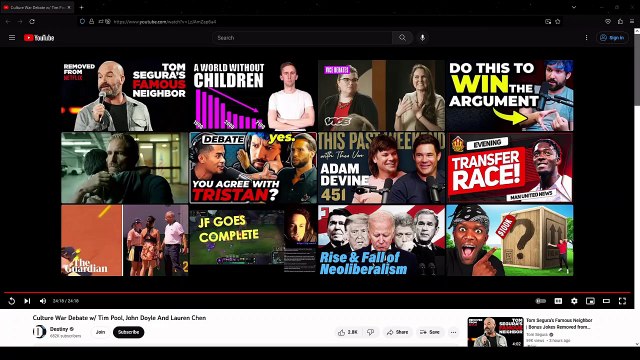640x360 pixels.
Task: Focus the YouTube Search field
Action: pyautogui.click(x=302, y=38)
